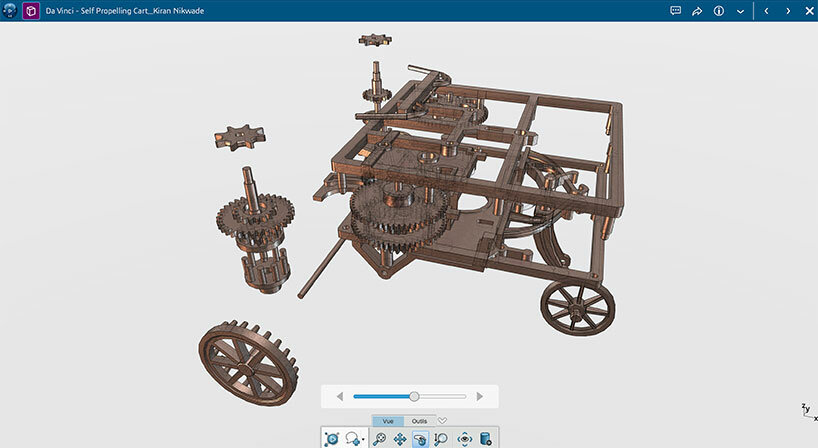Open the comments chat bubble icon
The height and width of the screenshot is (448, 818).
675,11
